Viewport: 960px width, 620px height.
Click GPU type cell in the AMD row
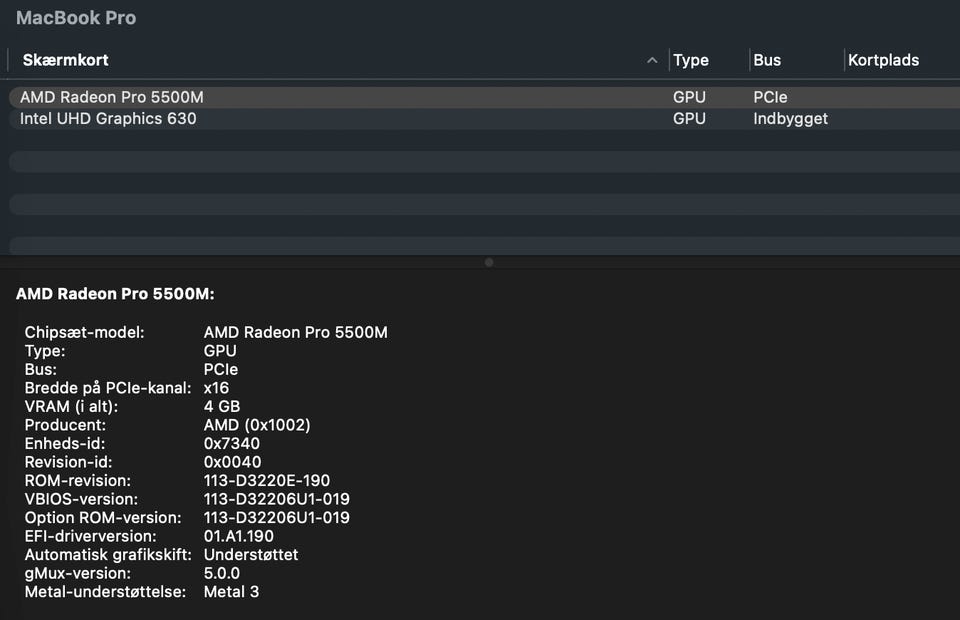(689, 97)
